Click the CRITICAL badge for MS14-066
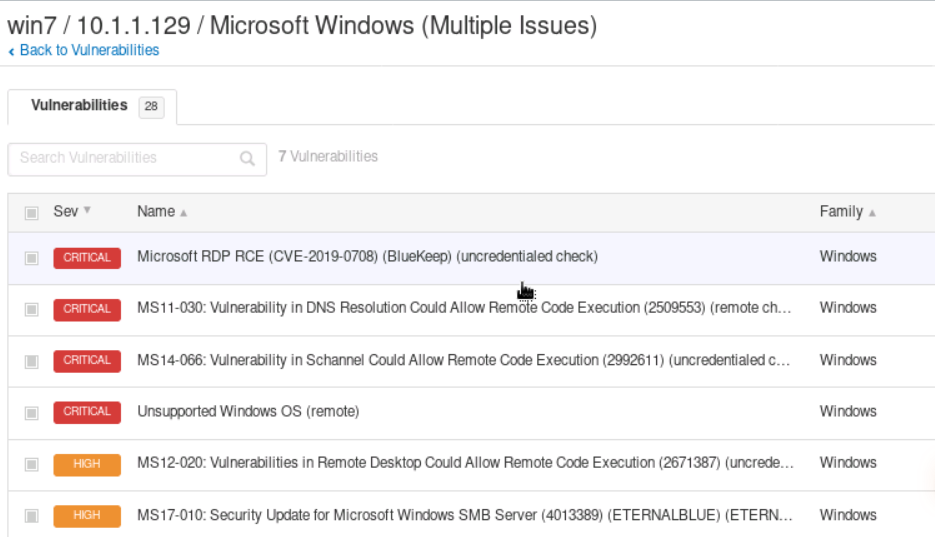 (x=87, y=360)
